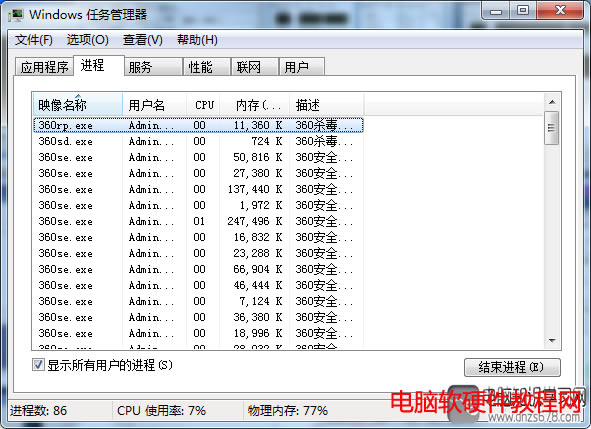Select 360se.exe row using 46,444 K
Screen dimensions: 591x429
[198, 285]
